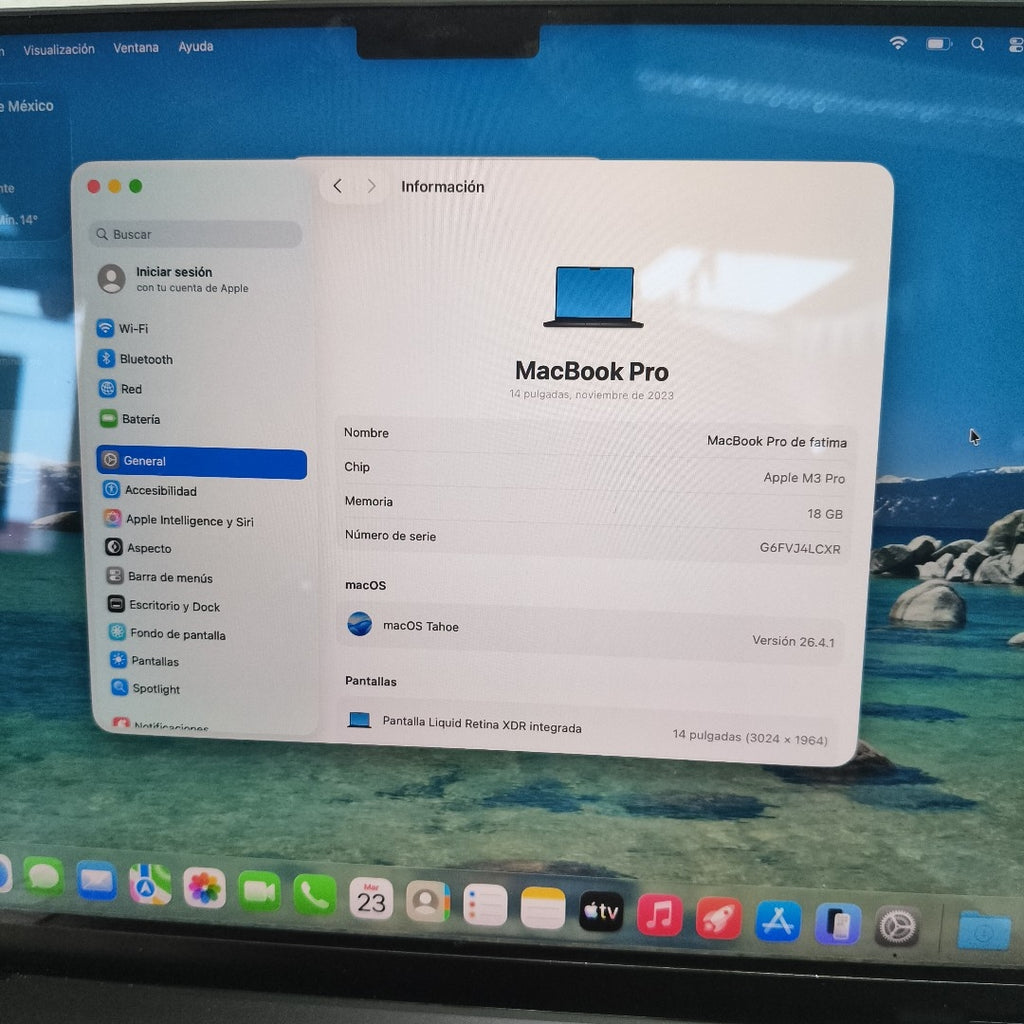Open System Settings gear in Dock
Screen dimensions: 1024x1024
(897, 927)
